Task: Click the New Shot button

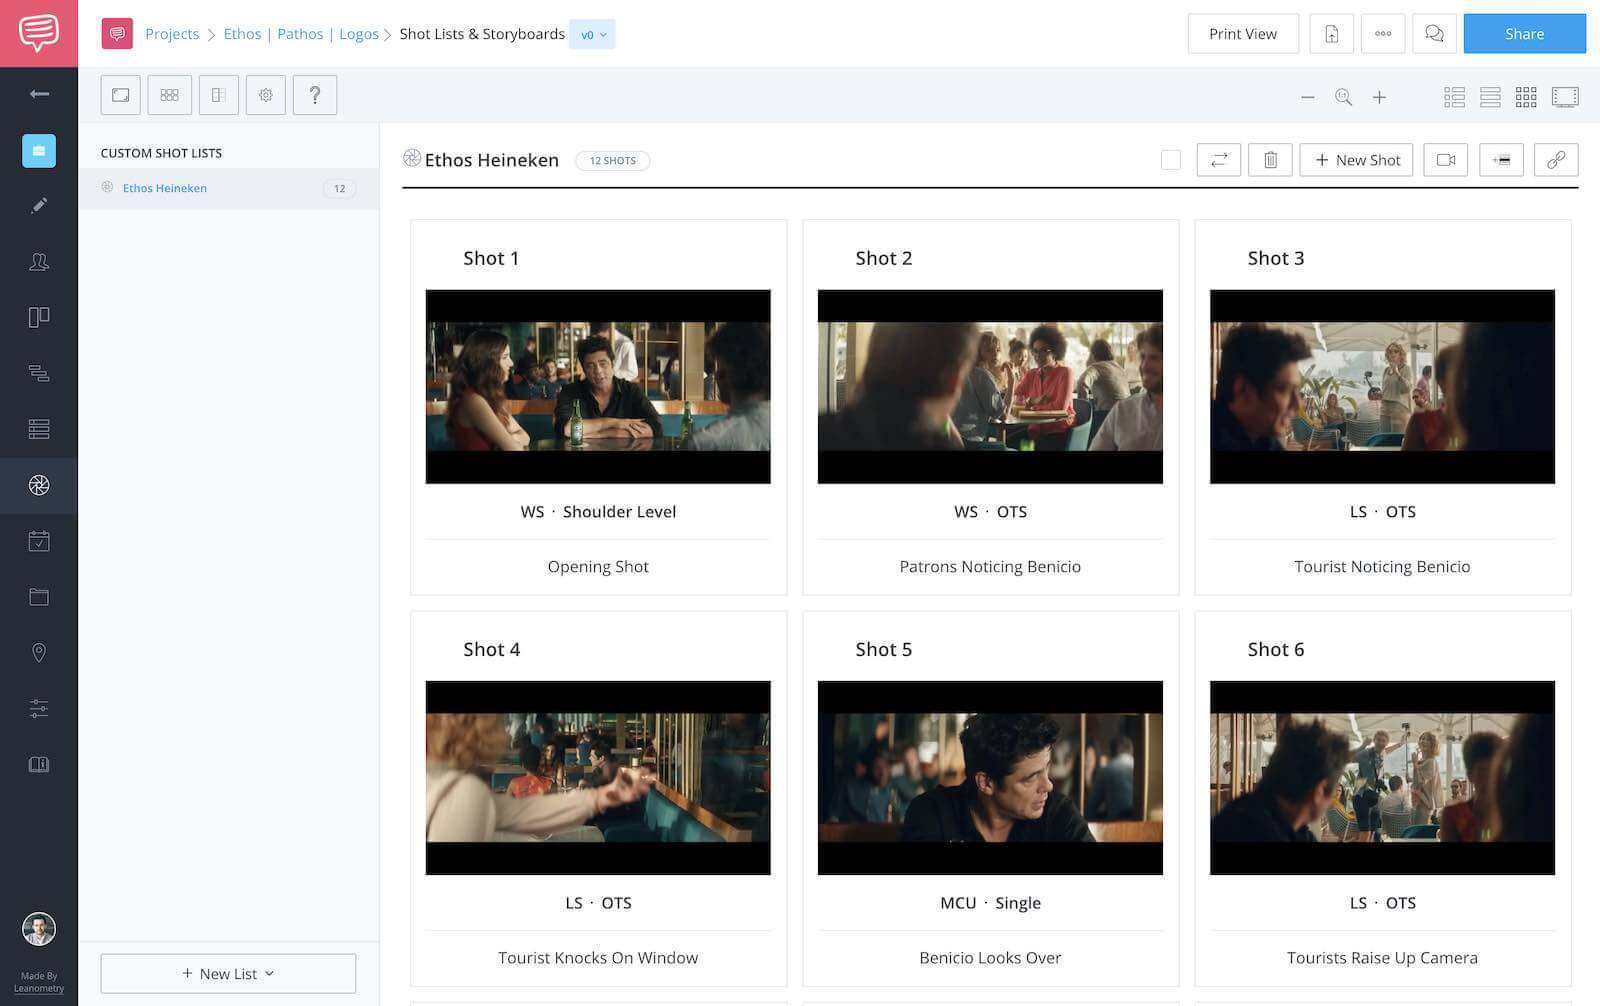Action: pyautogui.click(x=1356, y=160)
